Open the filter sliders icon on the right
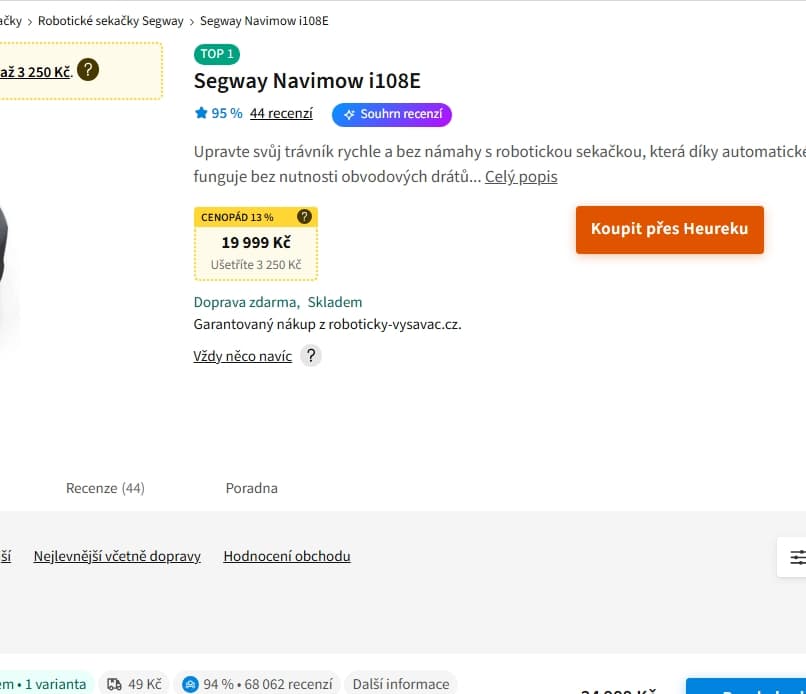806x694 pixels. [796, 557]
